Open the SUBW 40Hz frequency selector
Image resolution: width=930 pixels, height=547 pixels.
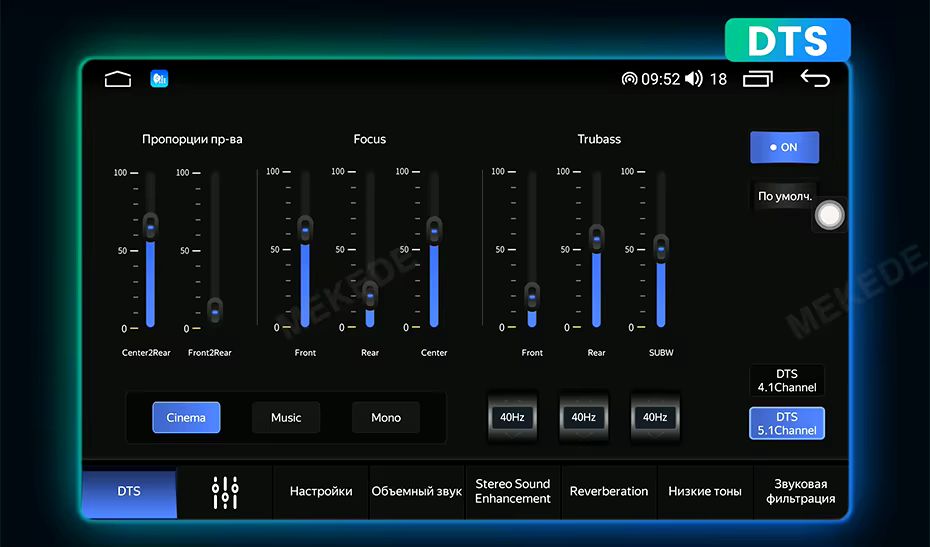tap(655, 417)
